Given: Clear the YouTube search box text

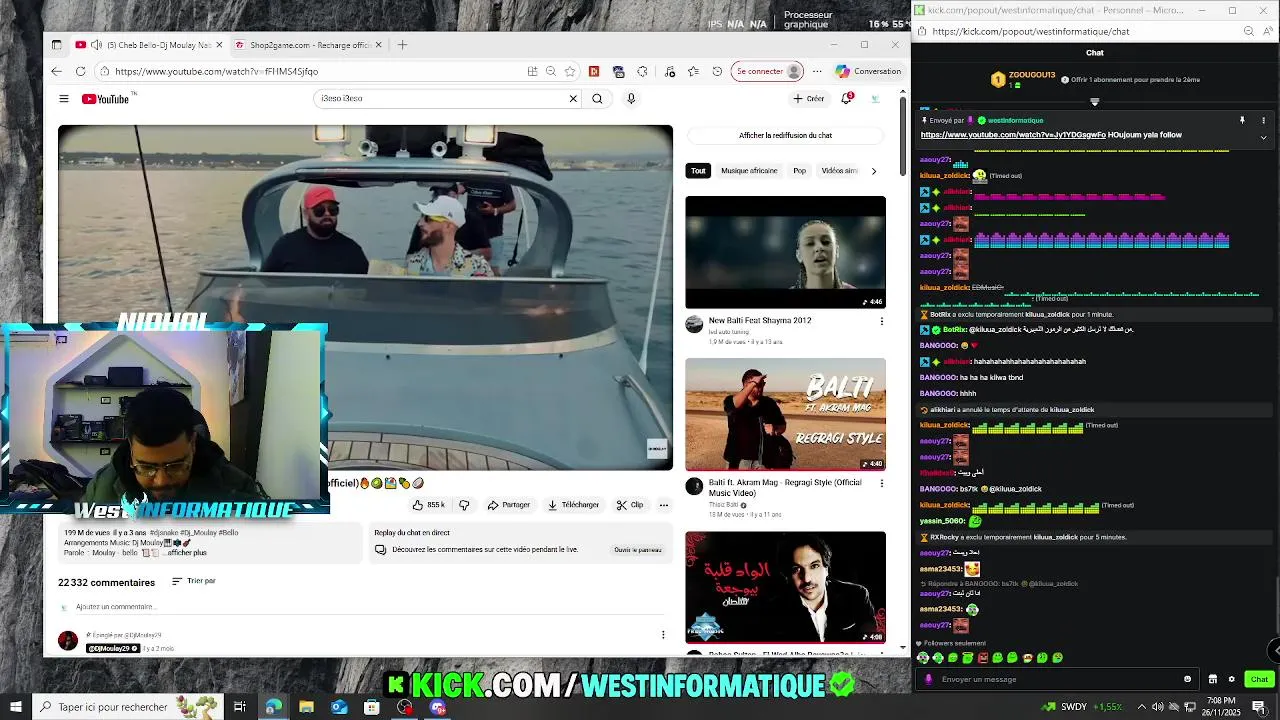Looking at the screenshot, I should 573,99.
